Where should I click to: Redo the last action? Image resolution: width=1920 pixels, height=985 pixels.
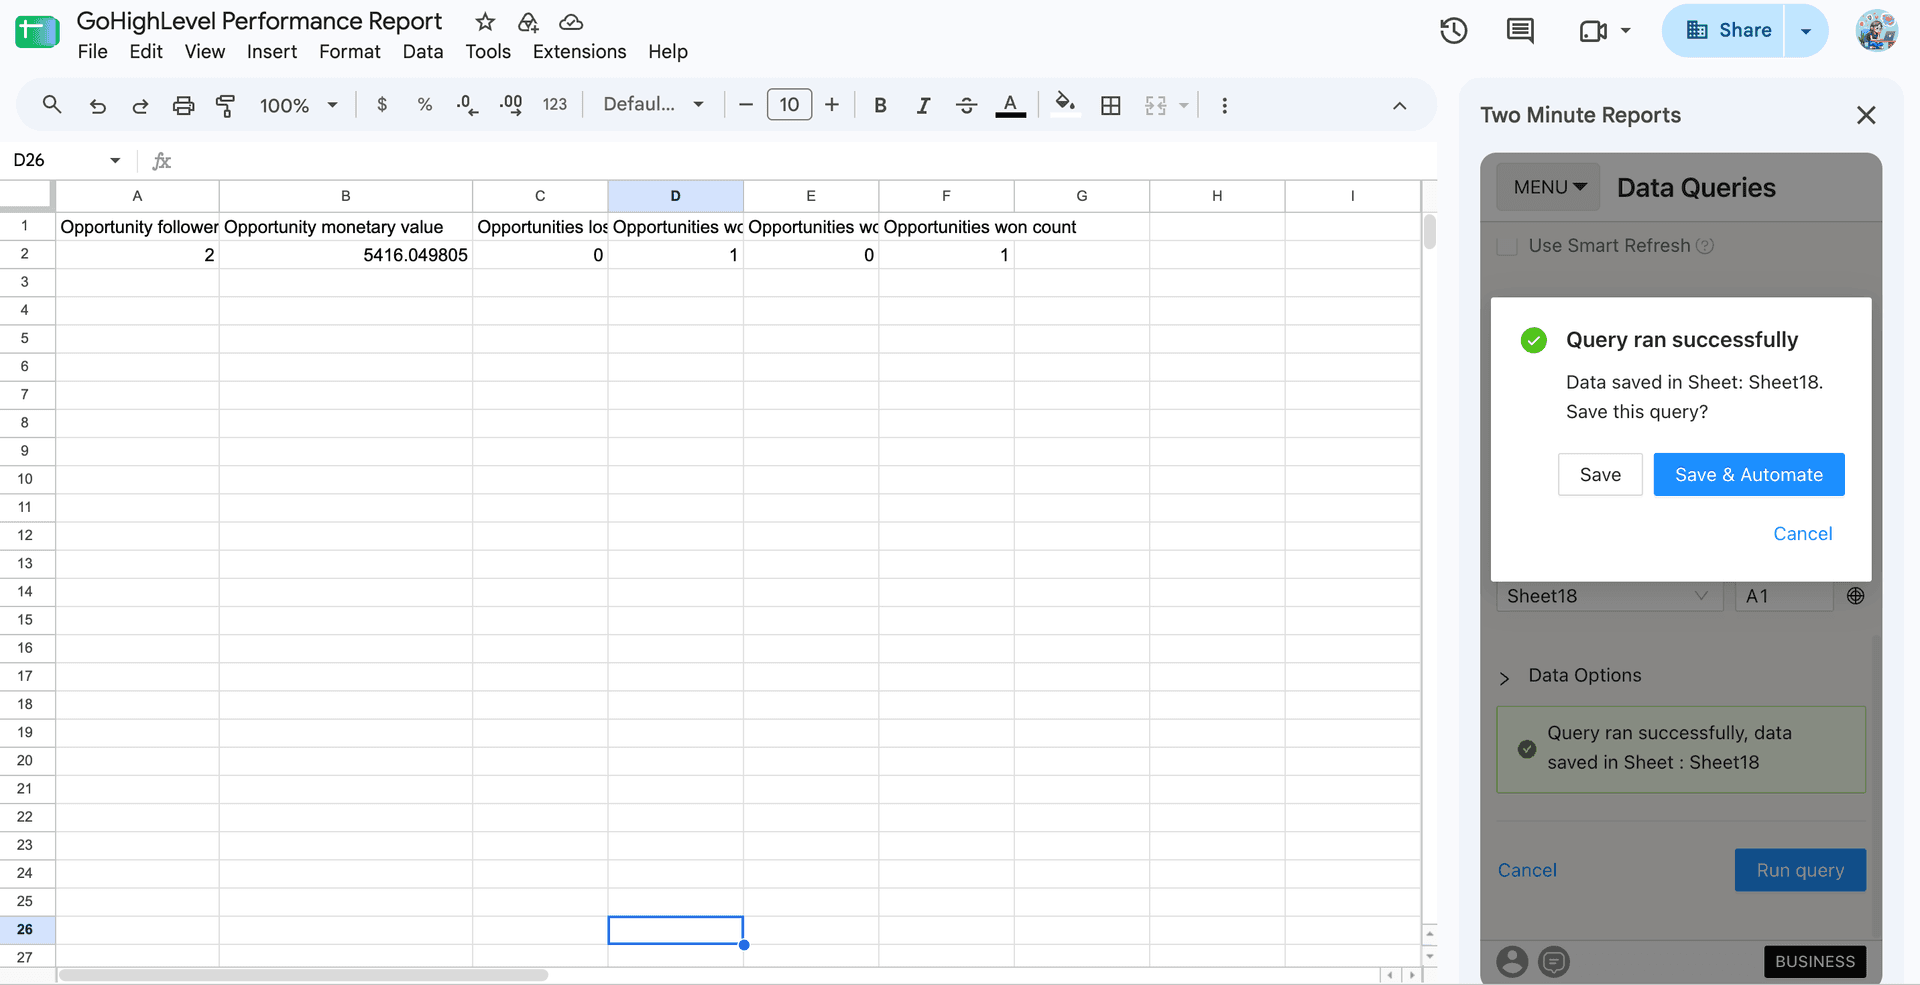click(x=140, y=105)
